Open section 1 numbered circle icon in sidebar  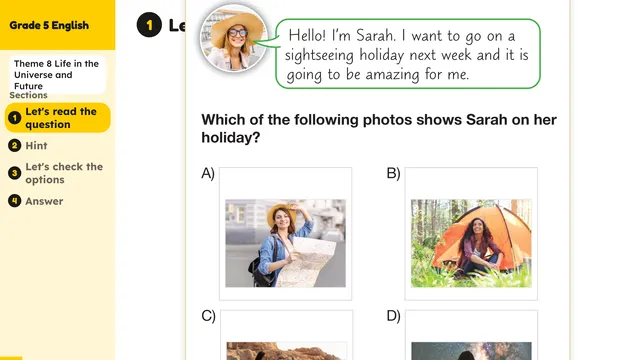click(x=15, y=118)
